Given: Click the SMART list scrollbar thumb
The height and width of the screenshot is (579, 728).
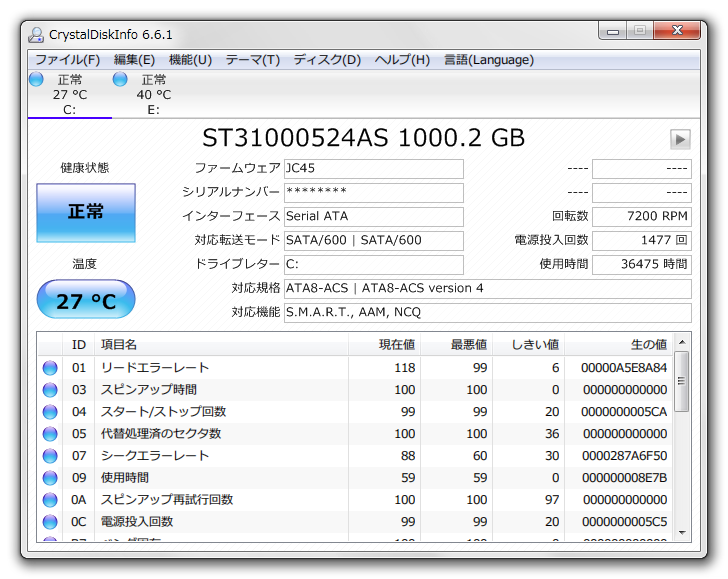Looking at the screenshot, I should click(x=682, y=382).
